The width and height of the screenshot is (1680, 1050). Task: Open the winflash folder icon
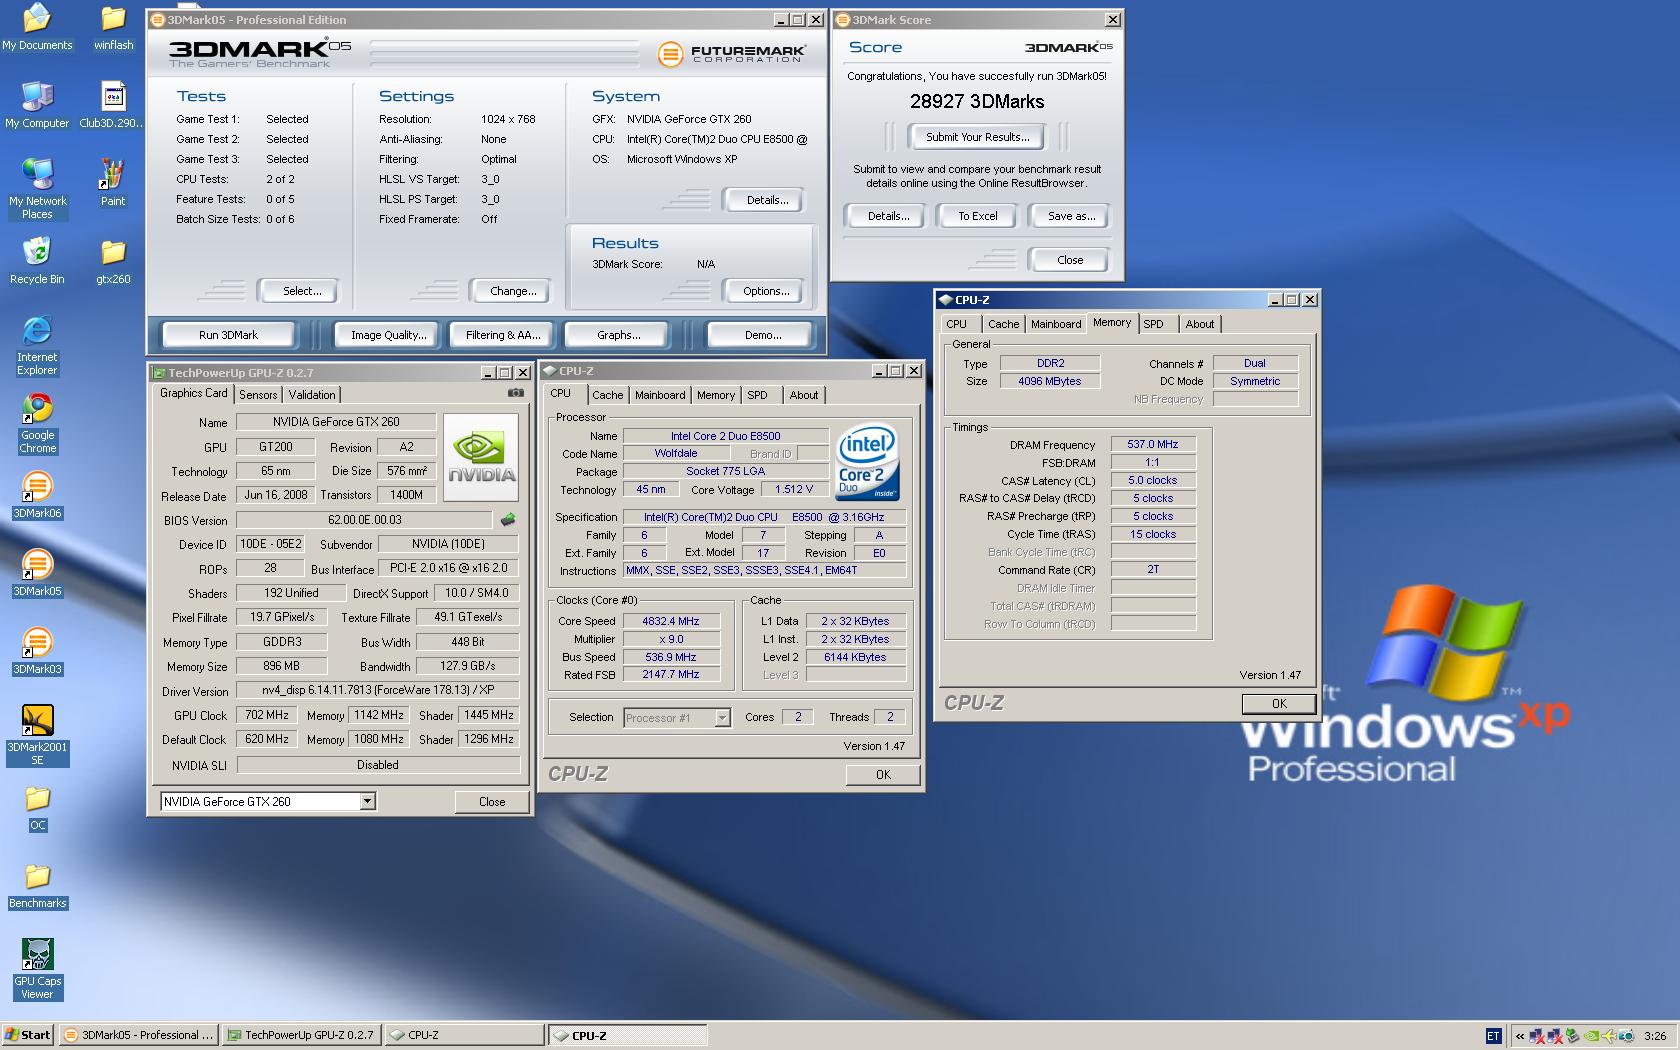point(113,27)
